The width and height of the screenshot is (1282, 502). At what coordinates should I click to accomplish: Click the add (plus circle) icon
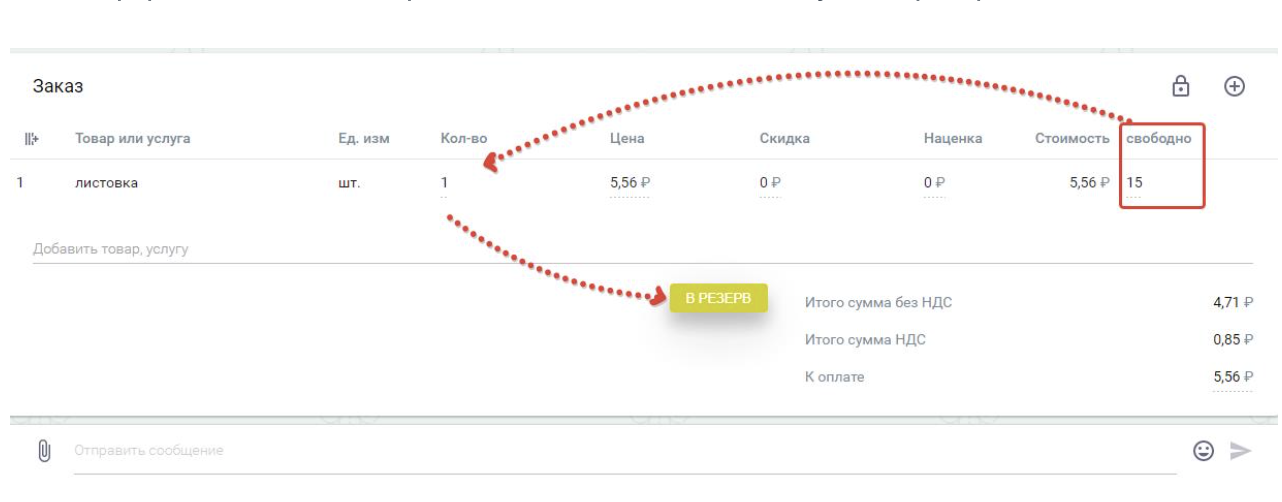(1235, 86)
